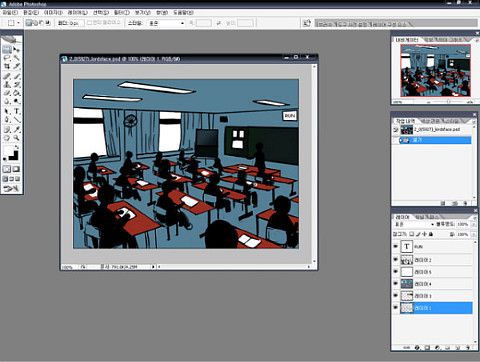Select the Brush tool
480x362 pixels.
[x=16, y=76]
